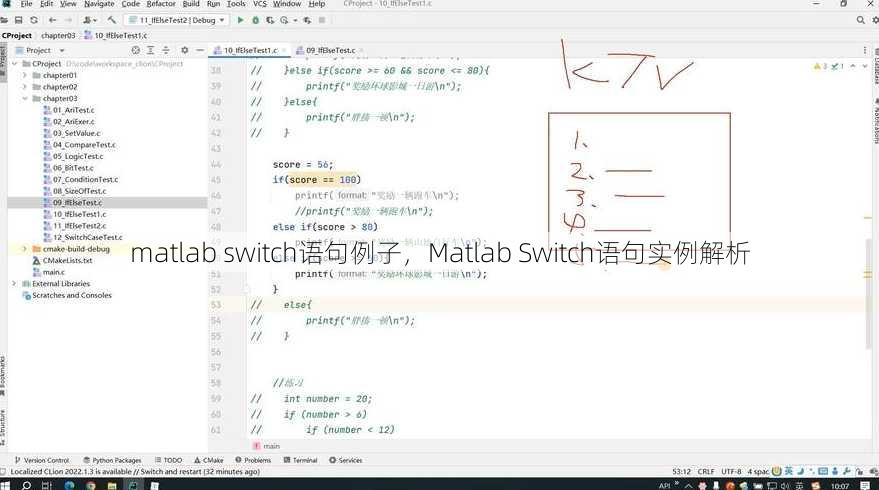Click the UTF-8 encoding status widget
The image size is (879, 490).
(731, 471)
